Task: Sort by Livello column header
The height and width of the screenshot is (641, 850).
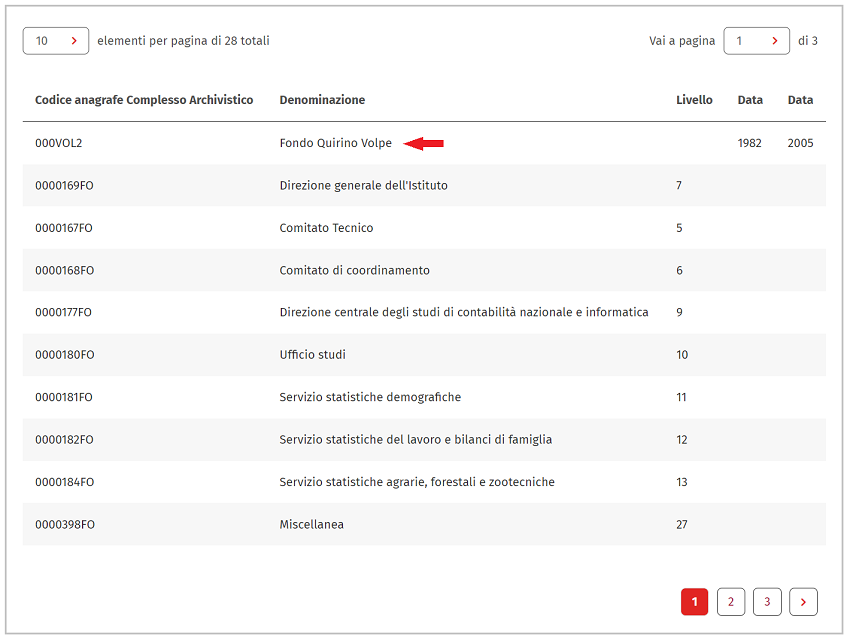Action: click(694, 100)
